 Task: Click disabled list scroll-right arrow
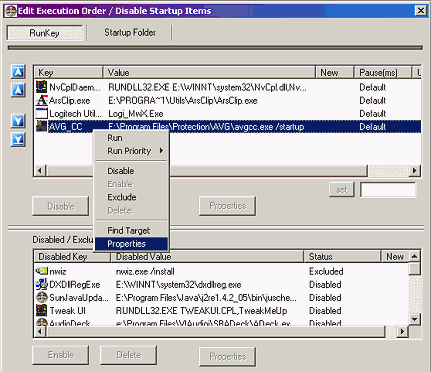403,332
